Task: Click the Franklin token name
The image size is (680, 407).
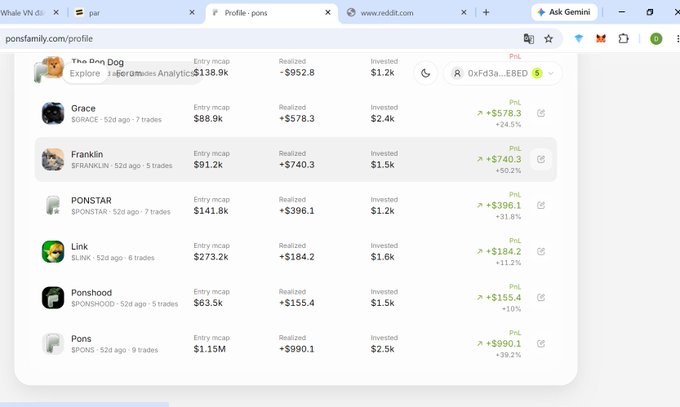Action: coord(87,154)
